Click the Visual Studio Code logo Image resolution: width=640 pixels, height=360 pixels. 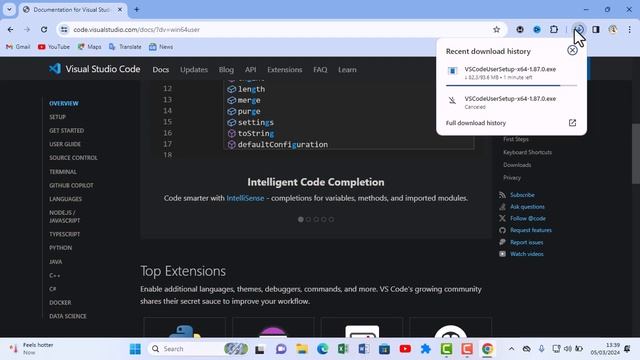pos(94,69)
